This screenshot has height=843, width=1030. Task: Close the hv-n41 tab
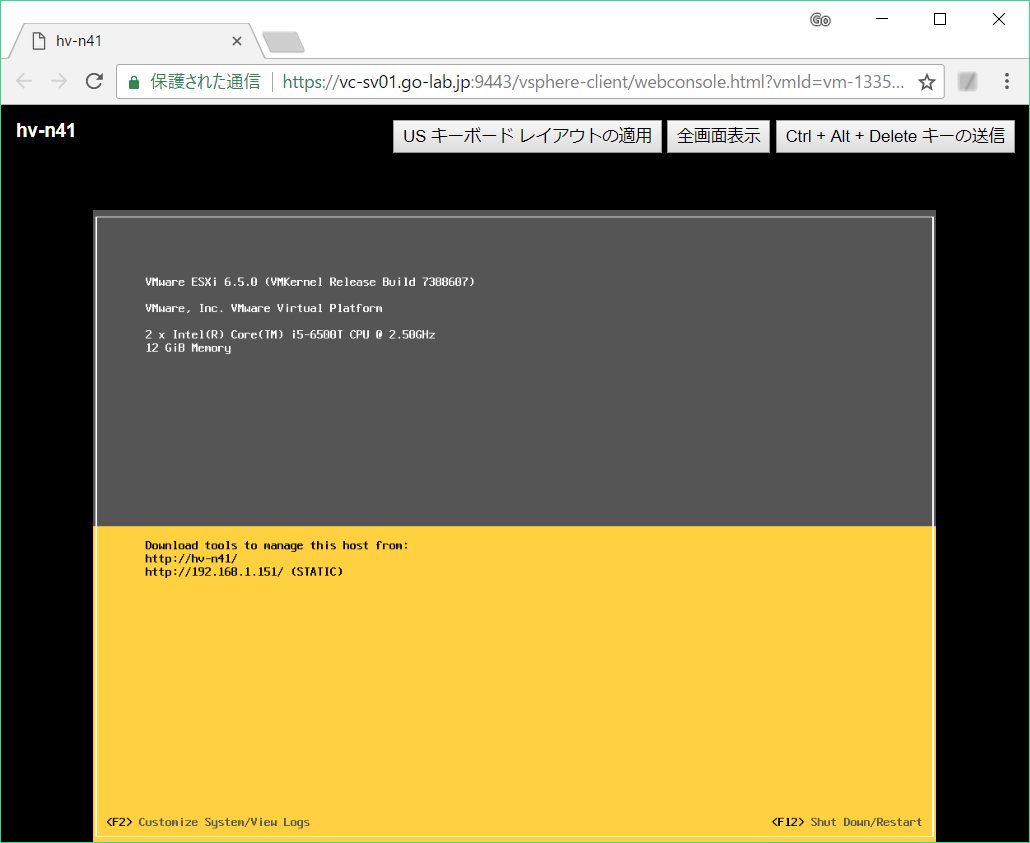click(237, 41)
